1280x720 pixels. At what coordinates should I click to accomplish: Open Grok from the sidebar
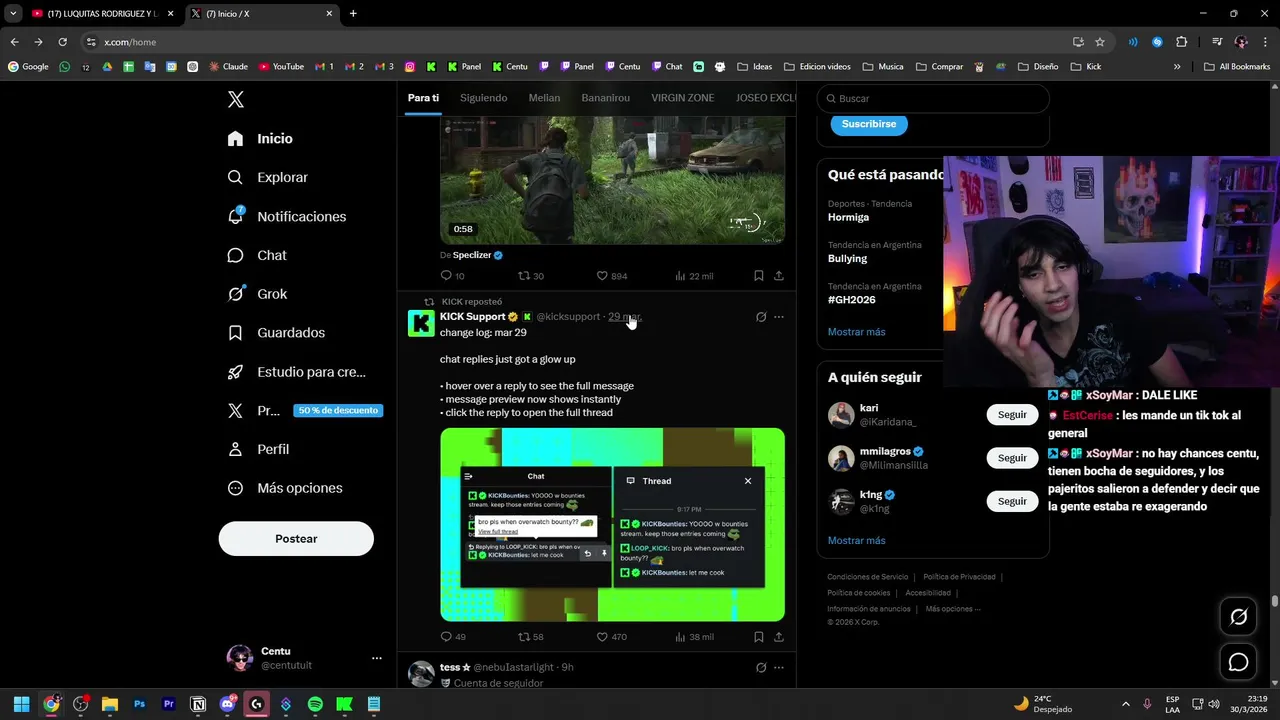coord(257,294)
